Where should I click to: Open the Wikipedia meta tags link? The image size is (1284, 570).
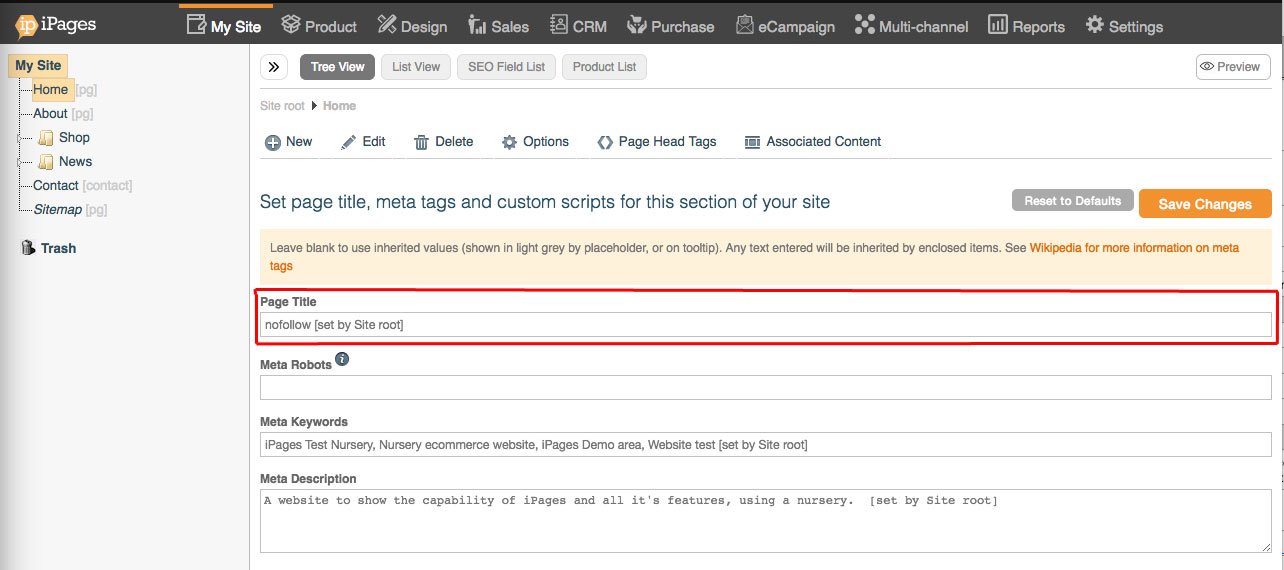pyautogui.click(x=1134, y=248)
